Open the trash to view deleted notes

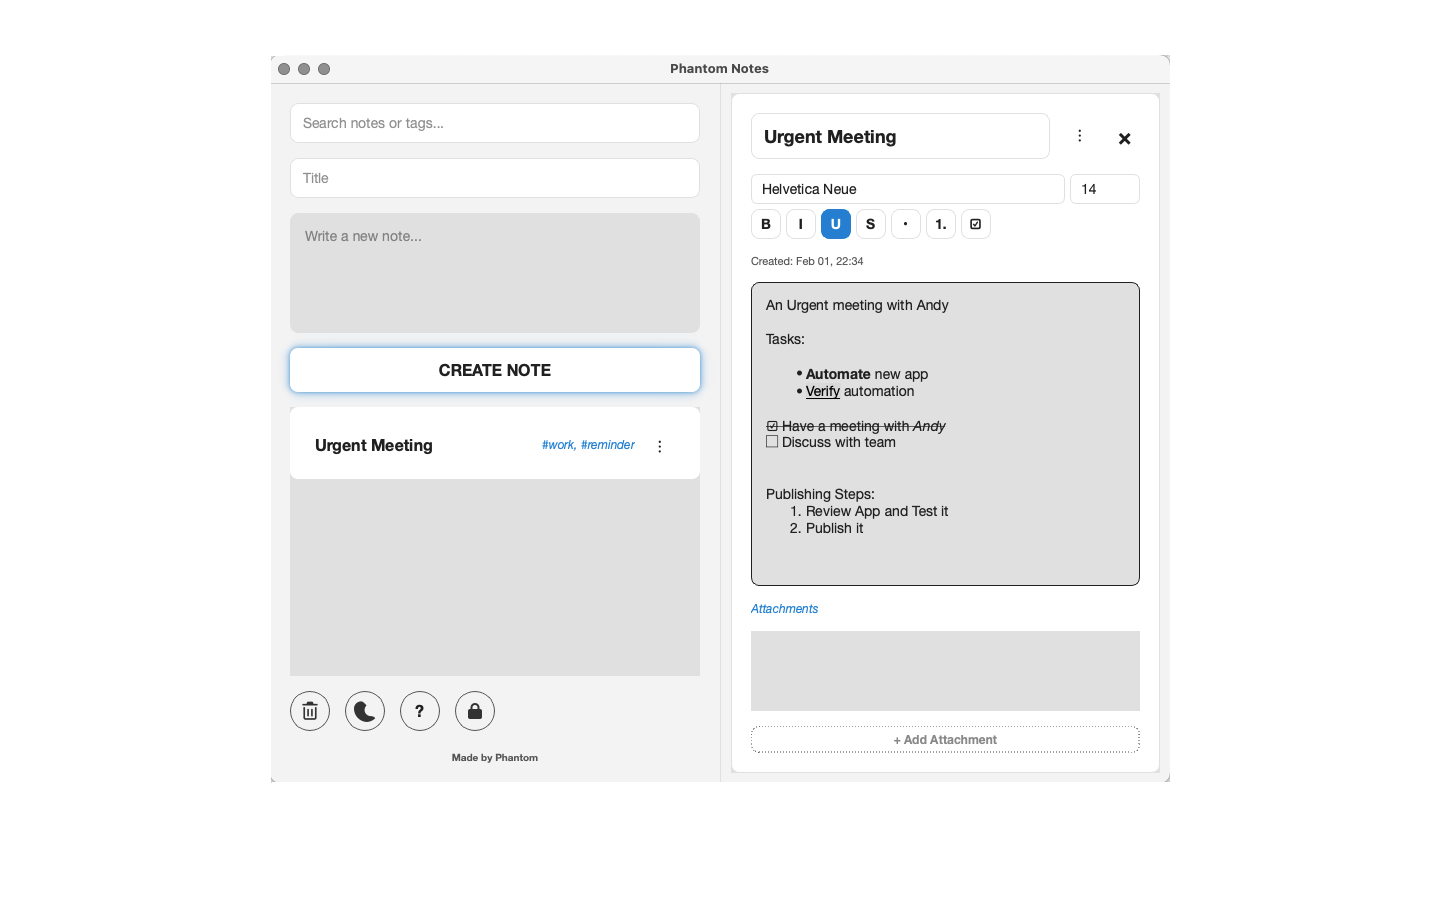(309, 710)
